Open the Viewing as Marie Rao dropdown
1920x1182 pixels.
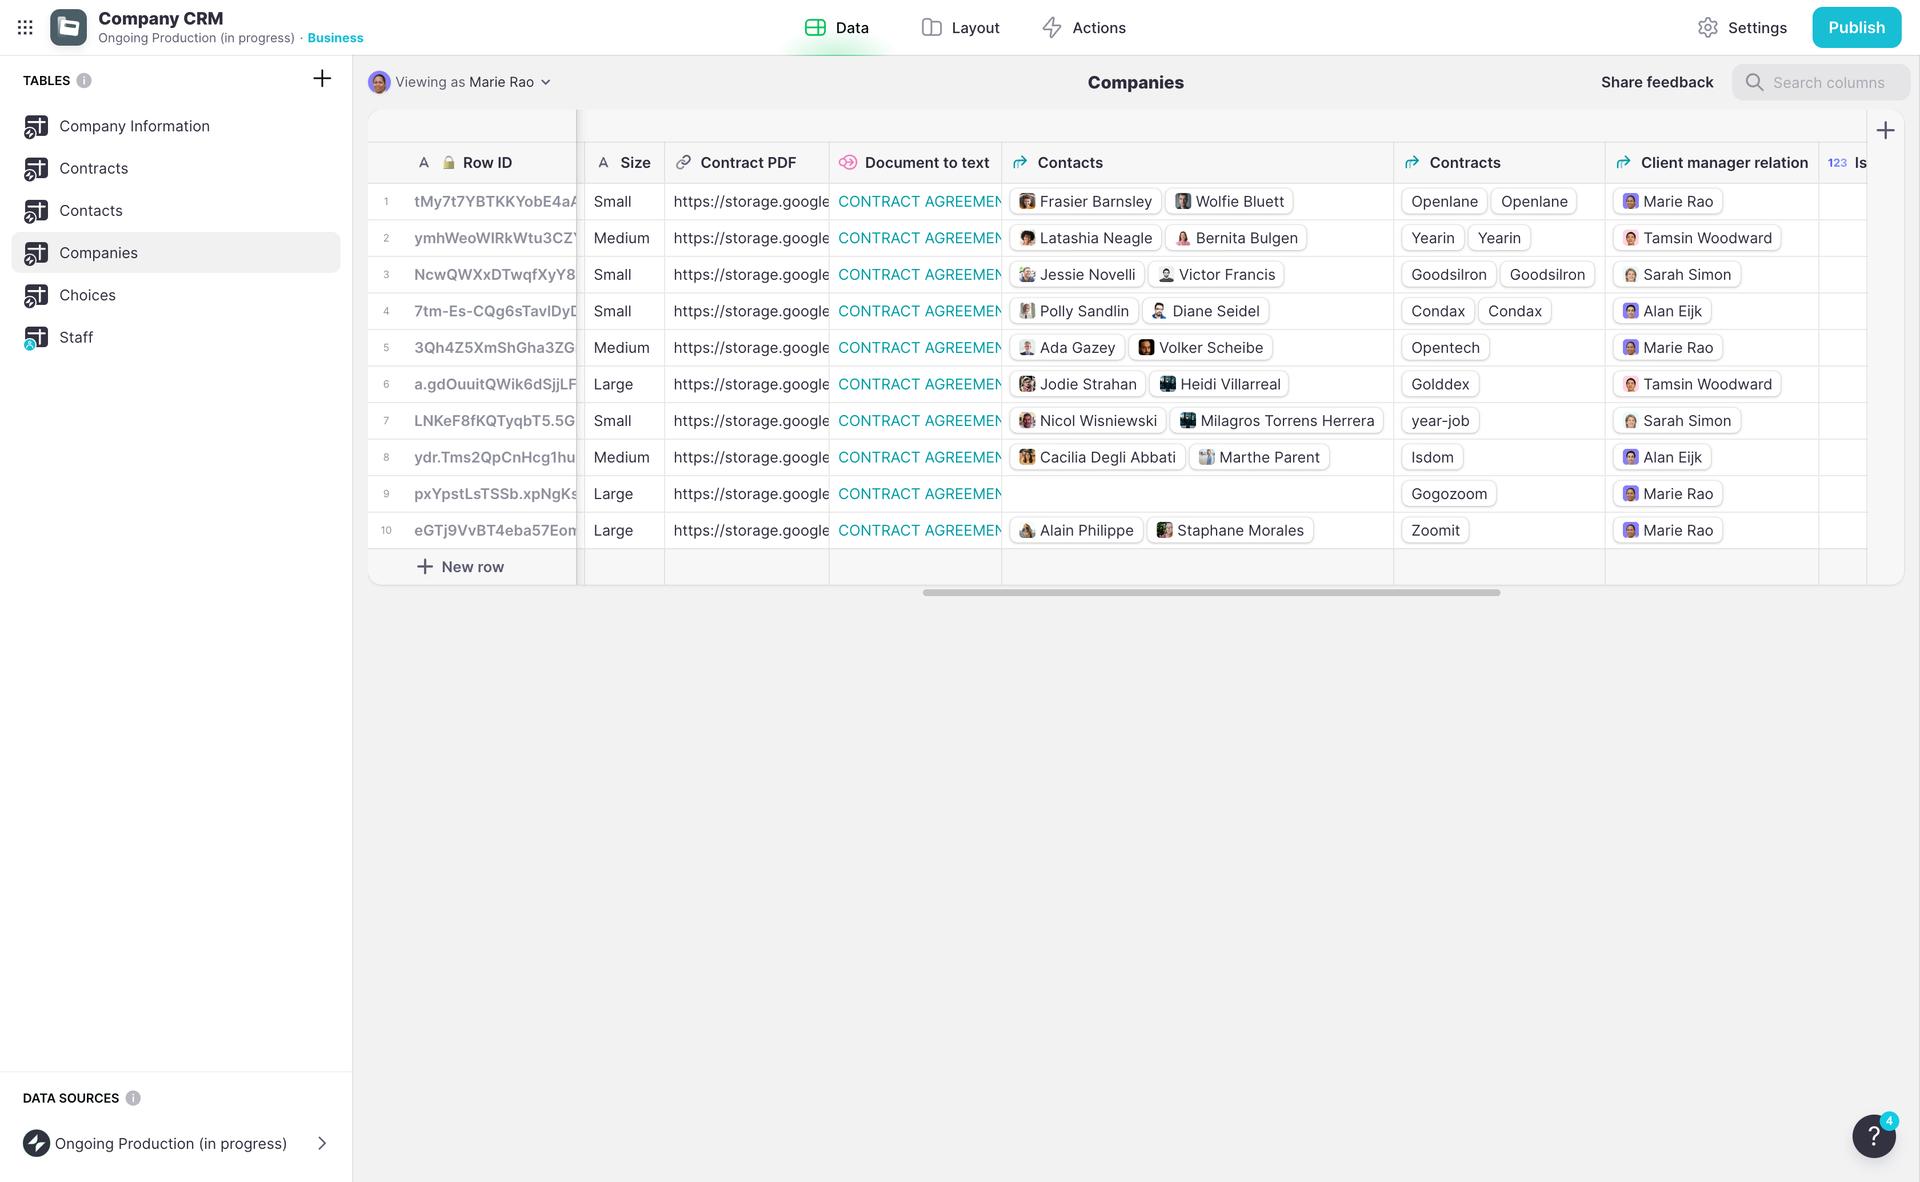click(x=460, y=82)
